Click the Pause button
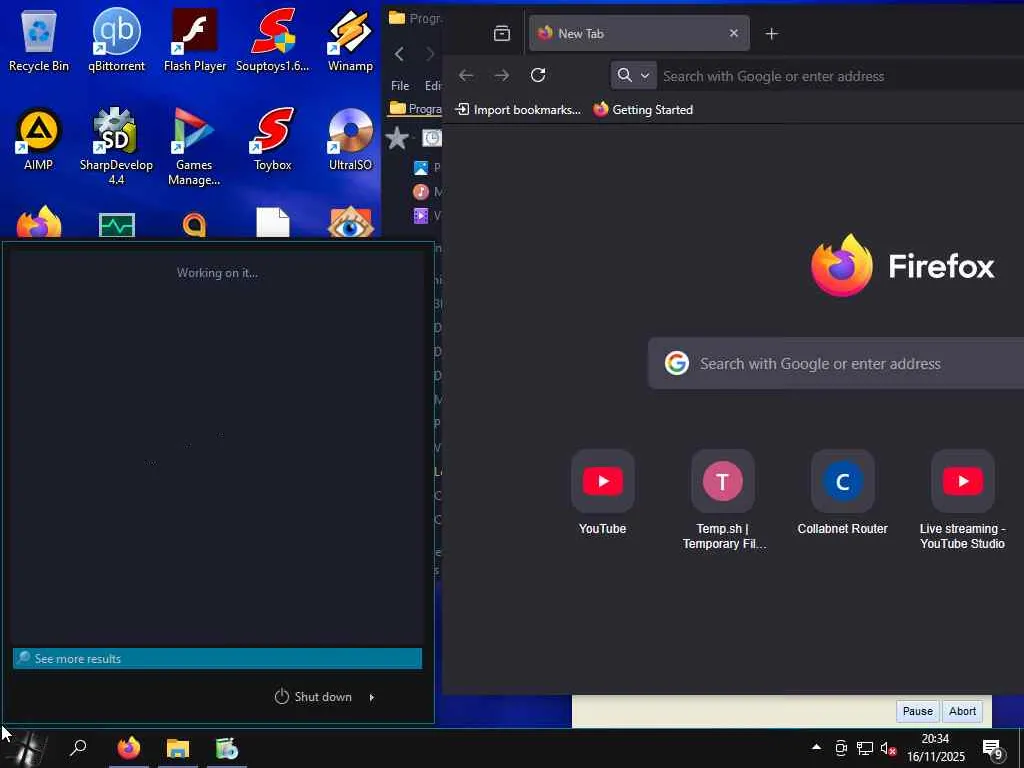The image size is (1024, 768). pyautogui.click(x=917, y=711)
